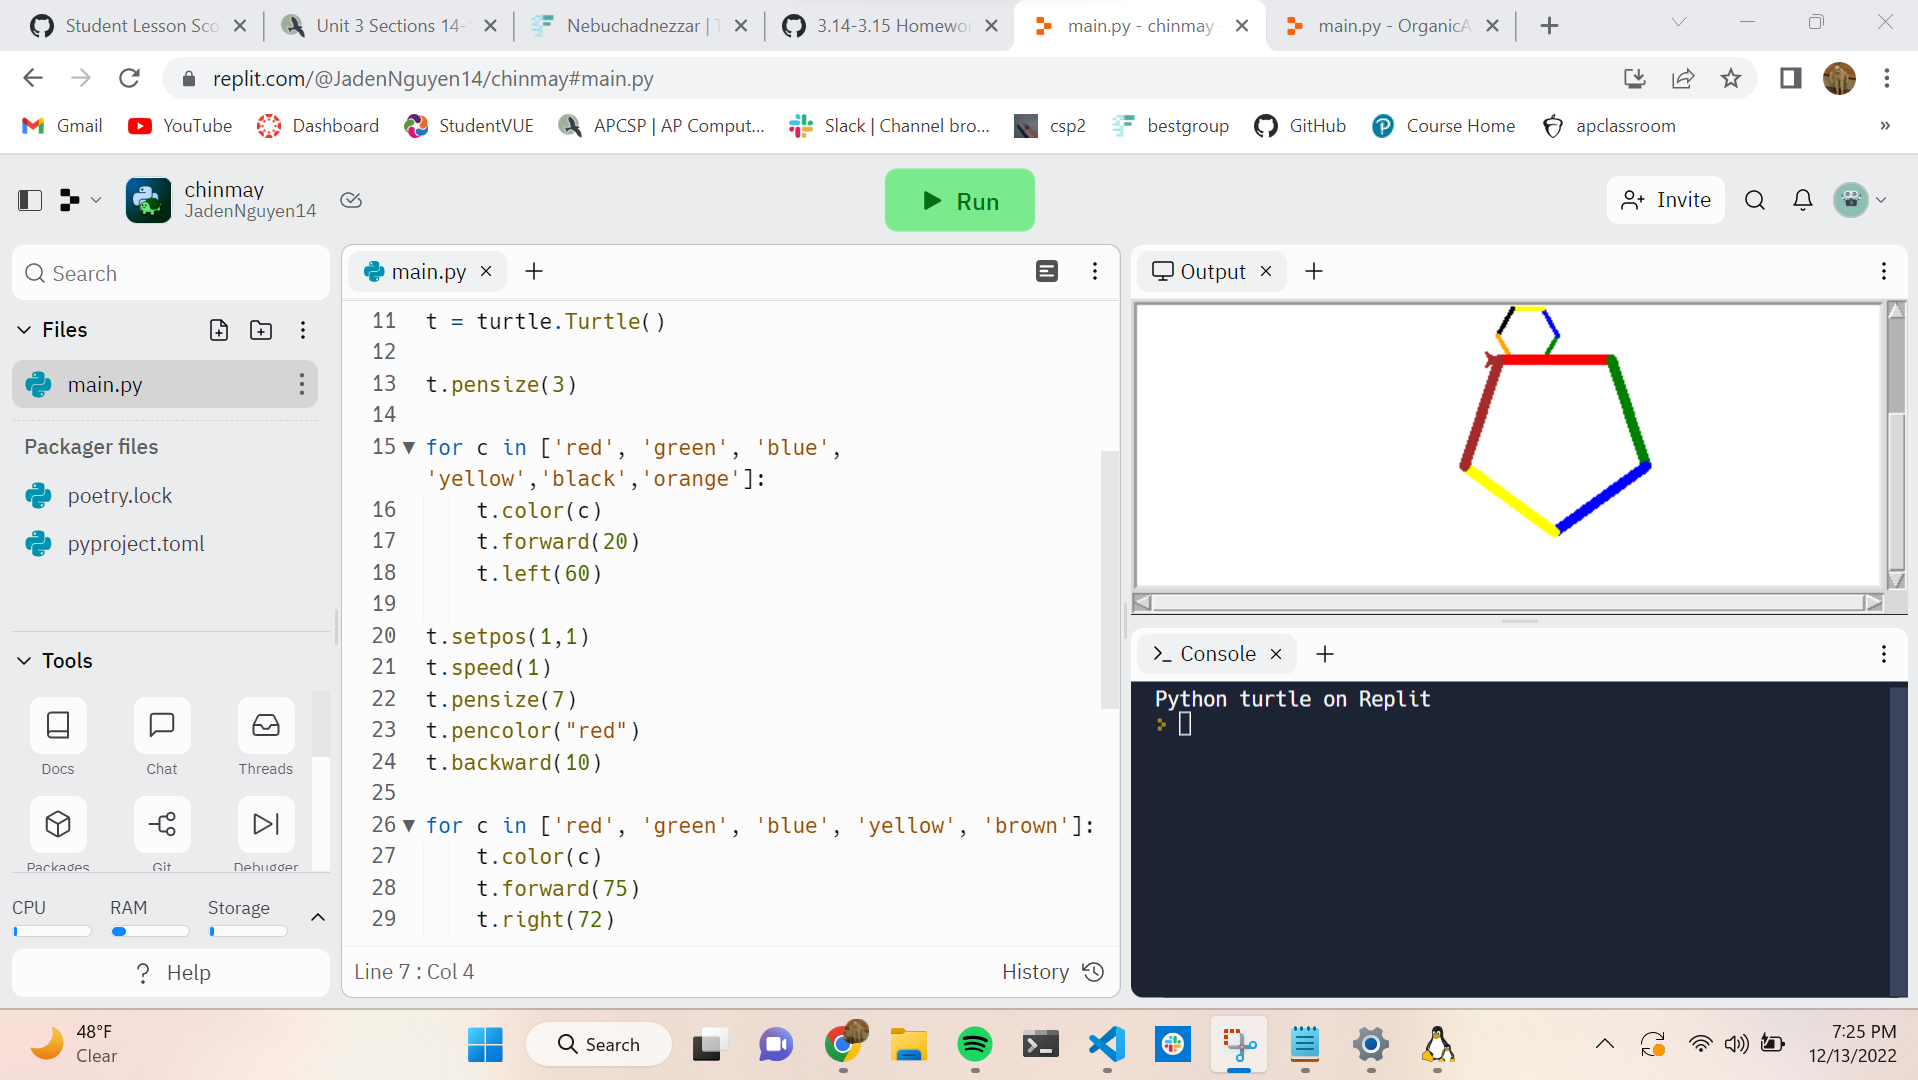Image resolution: width=1918 pixels, height=1080 pixels.
Task: Select the main.py editor tab
Action: point(427,272)
